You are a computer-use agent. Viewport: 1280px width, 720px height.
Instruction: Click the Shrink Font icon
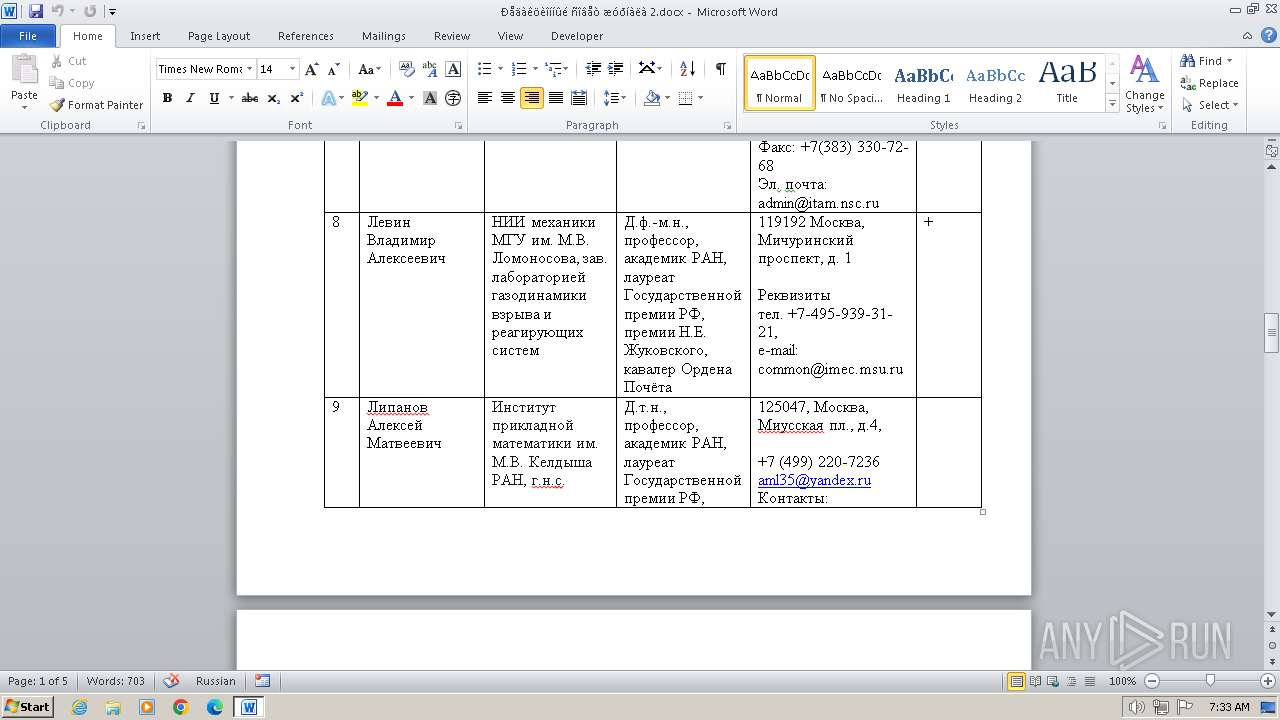point(335,69)
